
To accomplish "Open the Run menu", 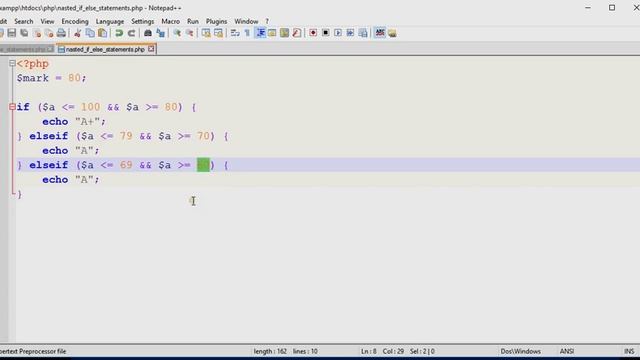I will pos(193,21).
